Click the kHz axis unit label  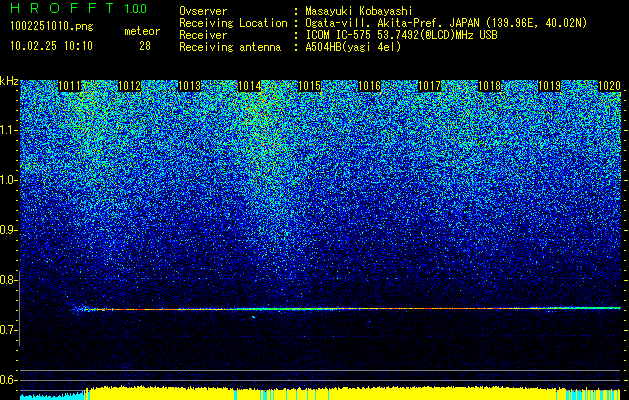[x=9, y=81]
